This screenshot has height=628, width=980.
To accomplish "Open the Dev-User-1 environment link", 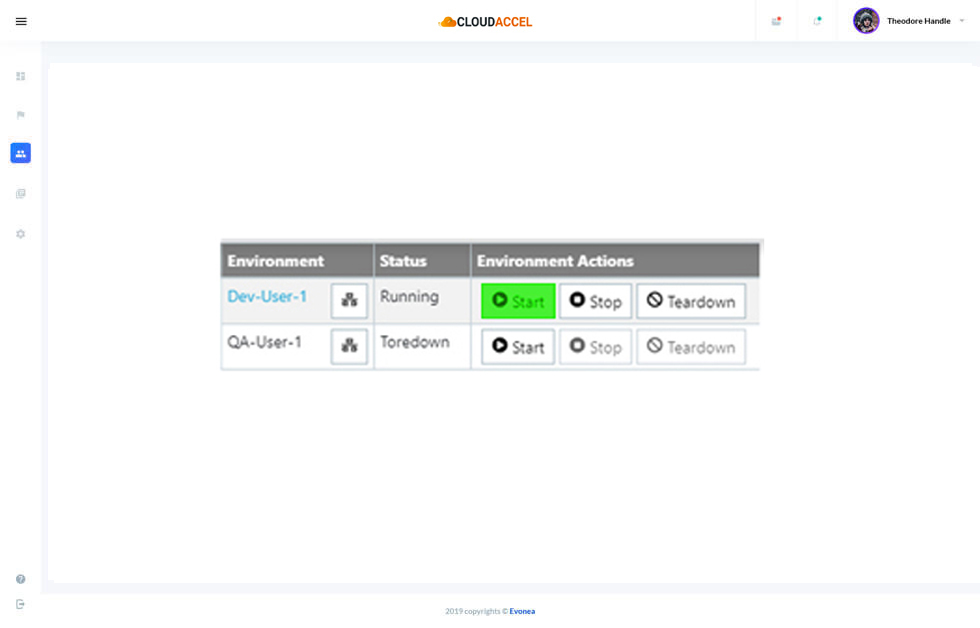I will [267, 297].
